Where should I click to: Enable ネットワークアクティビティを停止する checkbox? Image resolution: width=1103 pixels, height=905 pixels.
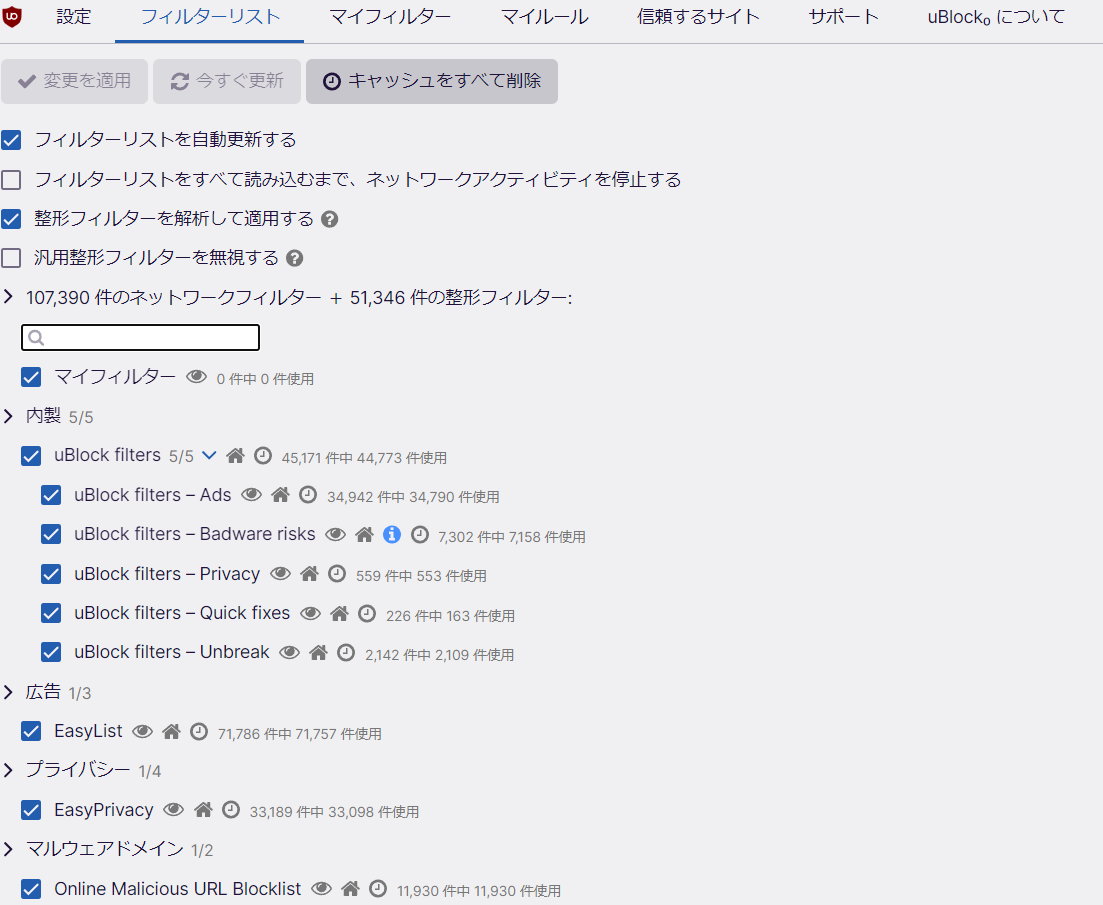(x=11, y=180)
